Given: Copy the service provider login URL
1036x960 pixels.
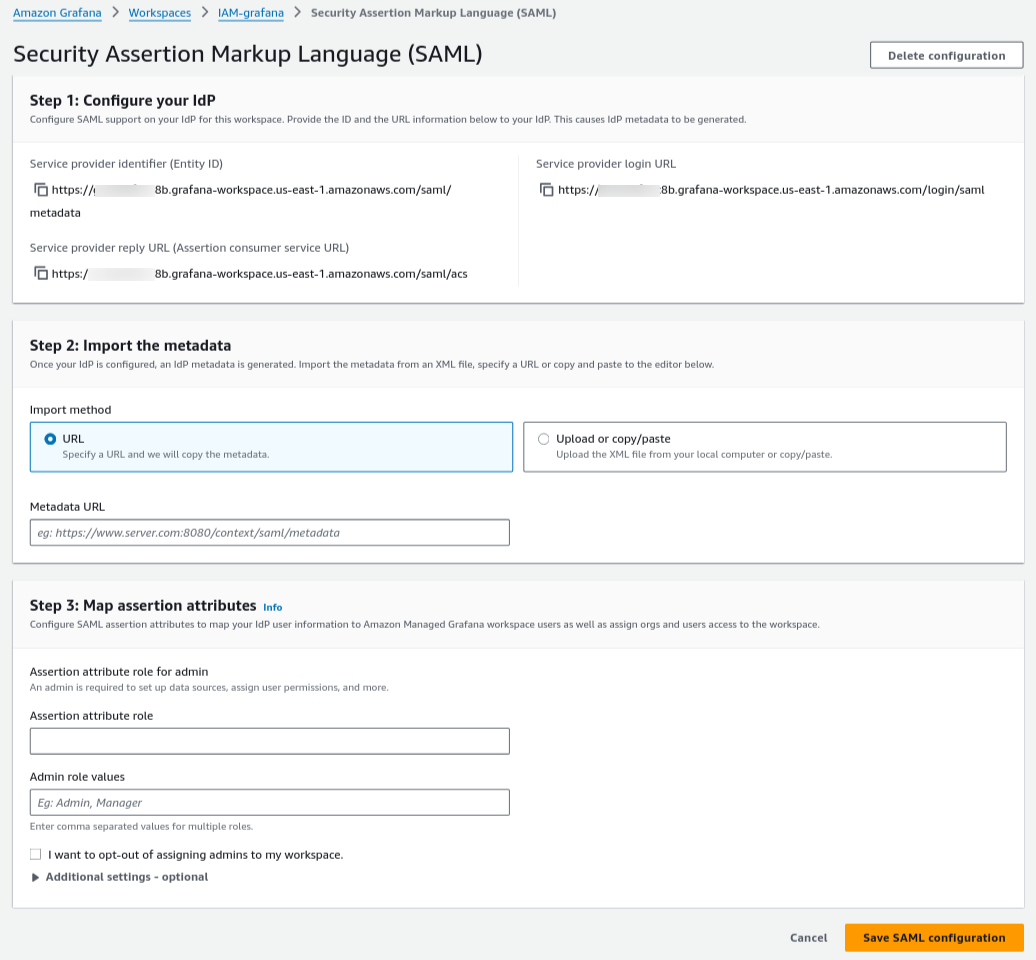Looking at the screenshot, I should click(546, 190).
